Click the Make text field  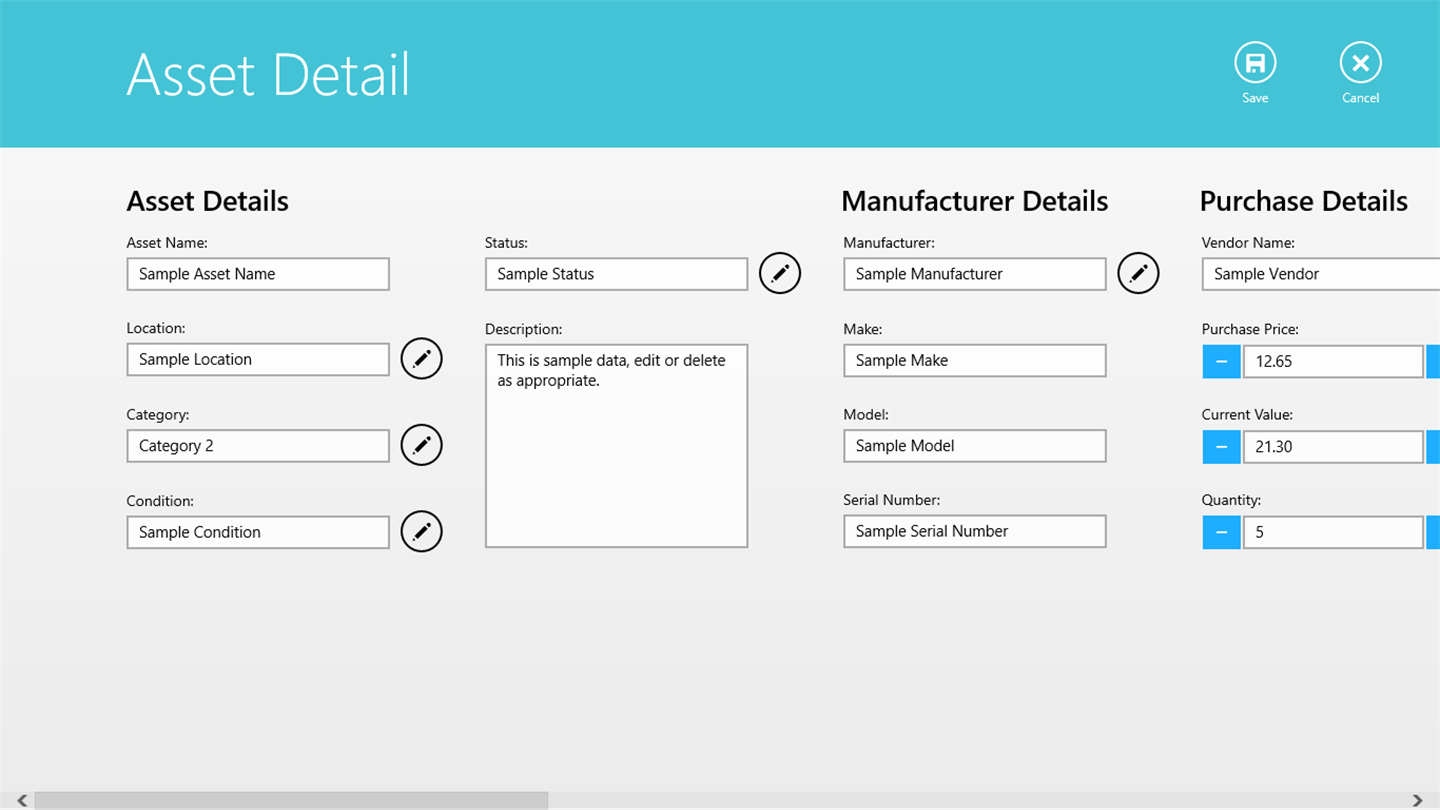point(975,360)
